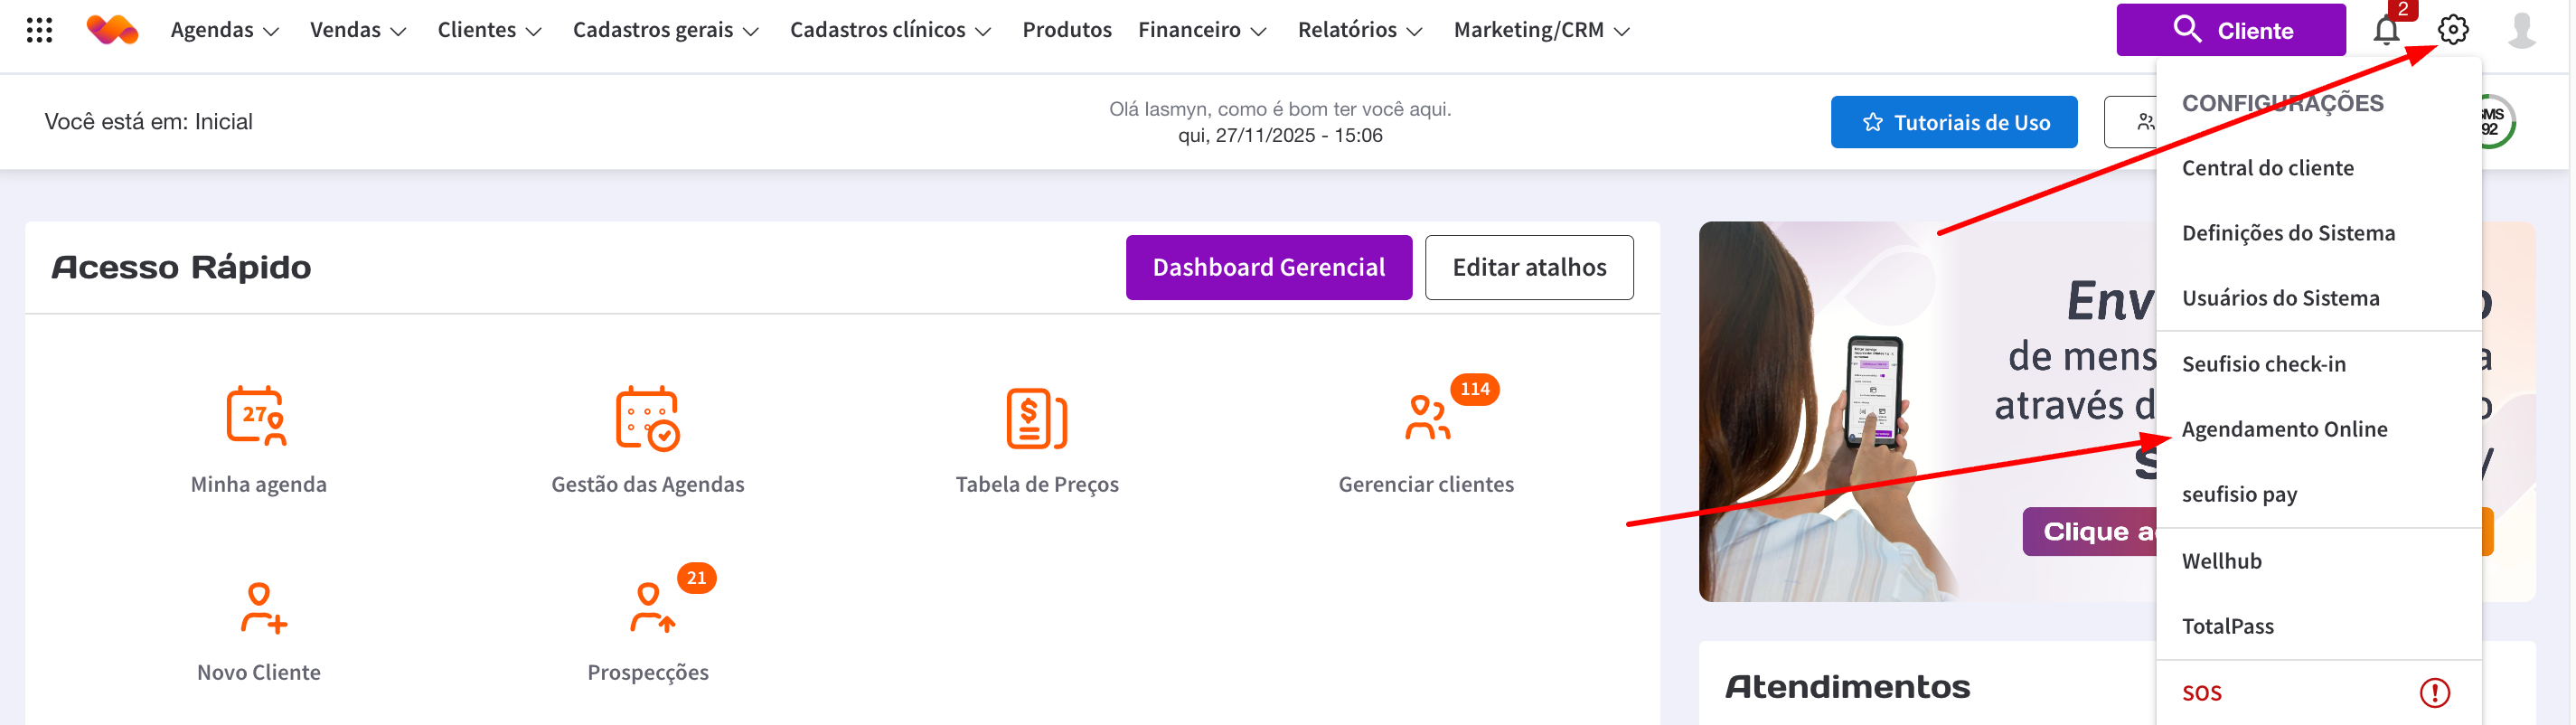Open the user profile avatar

point(2521,30)
